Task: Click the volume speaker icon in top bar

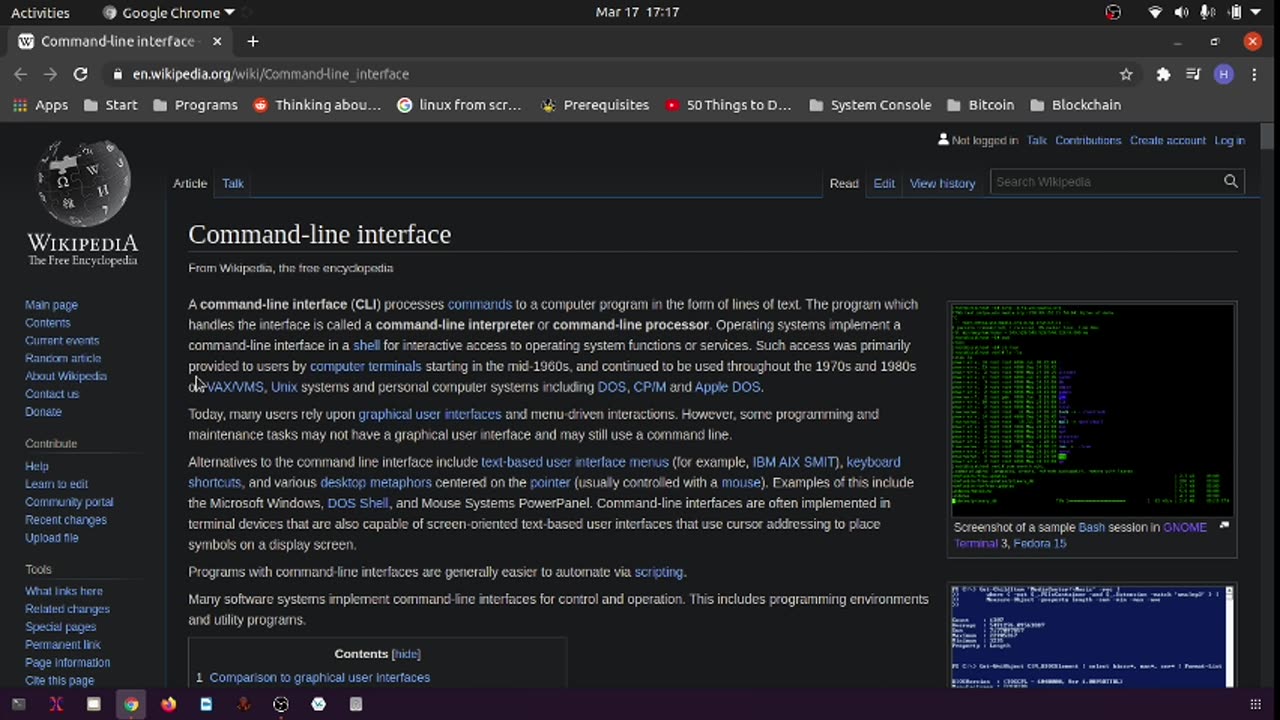Action: pyautogui.click(x=1181, y=12)
